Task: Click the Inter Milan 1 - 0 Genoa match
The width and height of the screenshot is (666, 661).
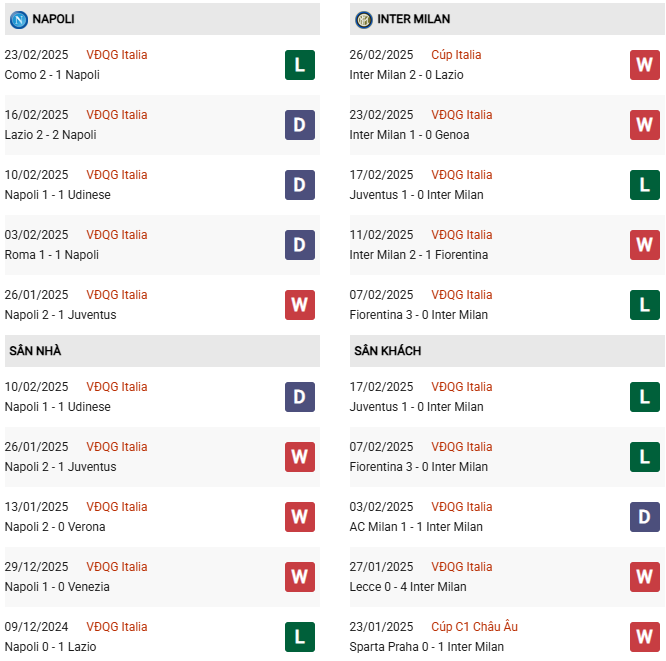Action: click(x=409, y=135)
